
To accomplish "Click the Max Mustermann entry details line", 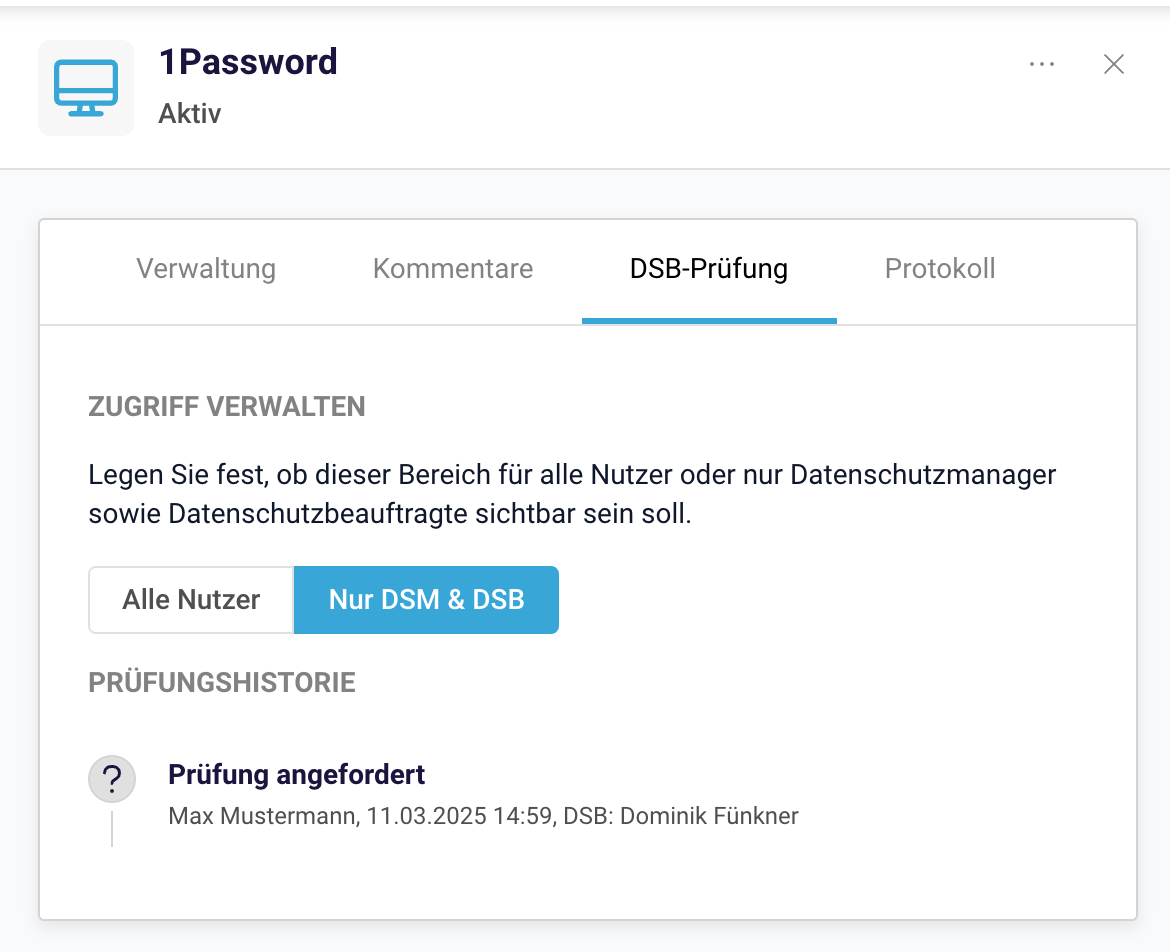I will pos(483,816).
